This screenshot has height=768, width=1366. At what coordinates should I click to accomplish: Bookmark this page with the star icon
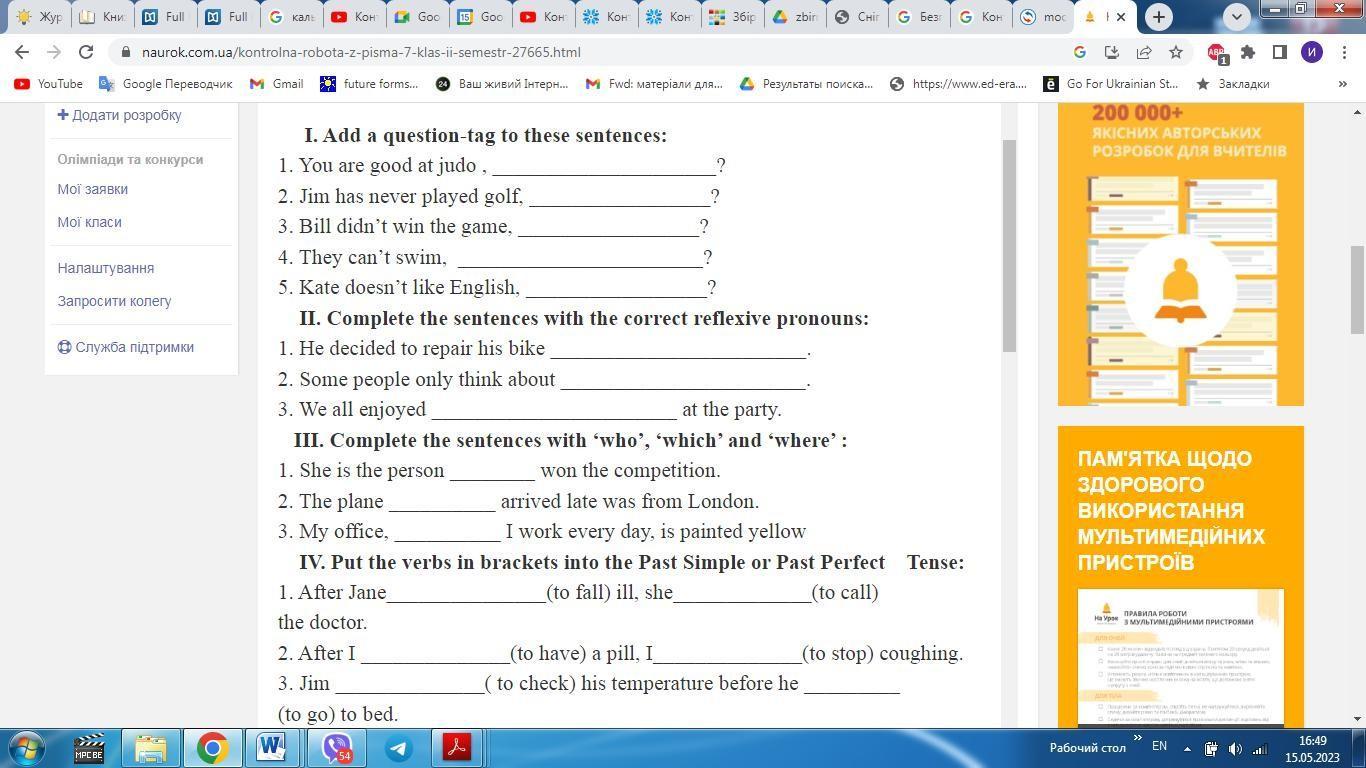pos(1176,52)
